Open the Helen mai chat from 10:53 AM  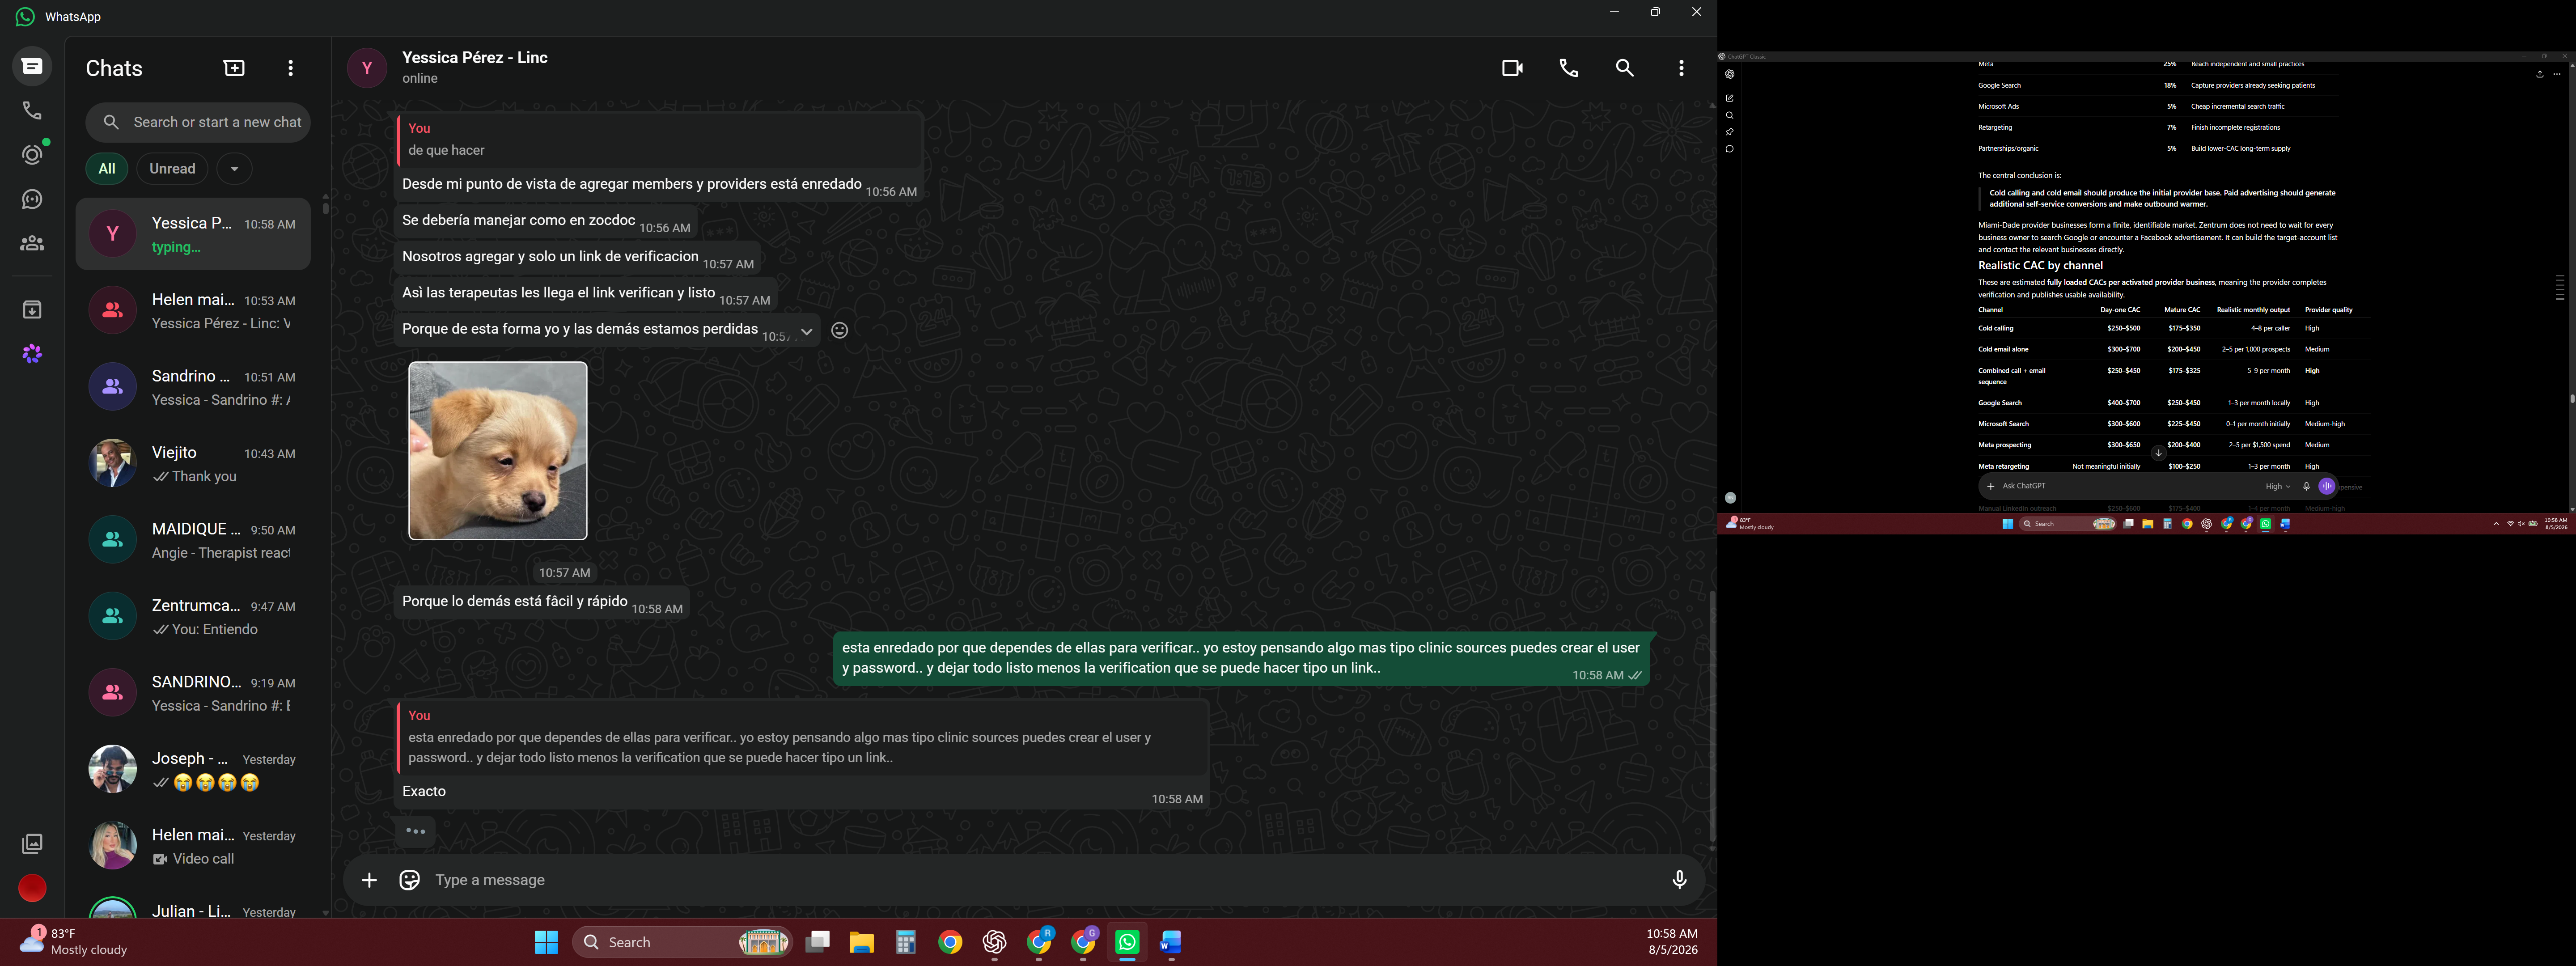pyautogui.click(x=193, y=311)
